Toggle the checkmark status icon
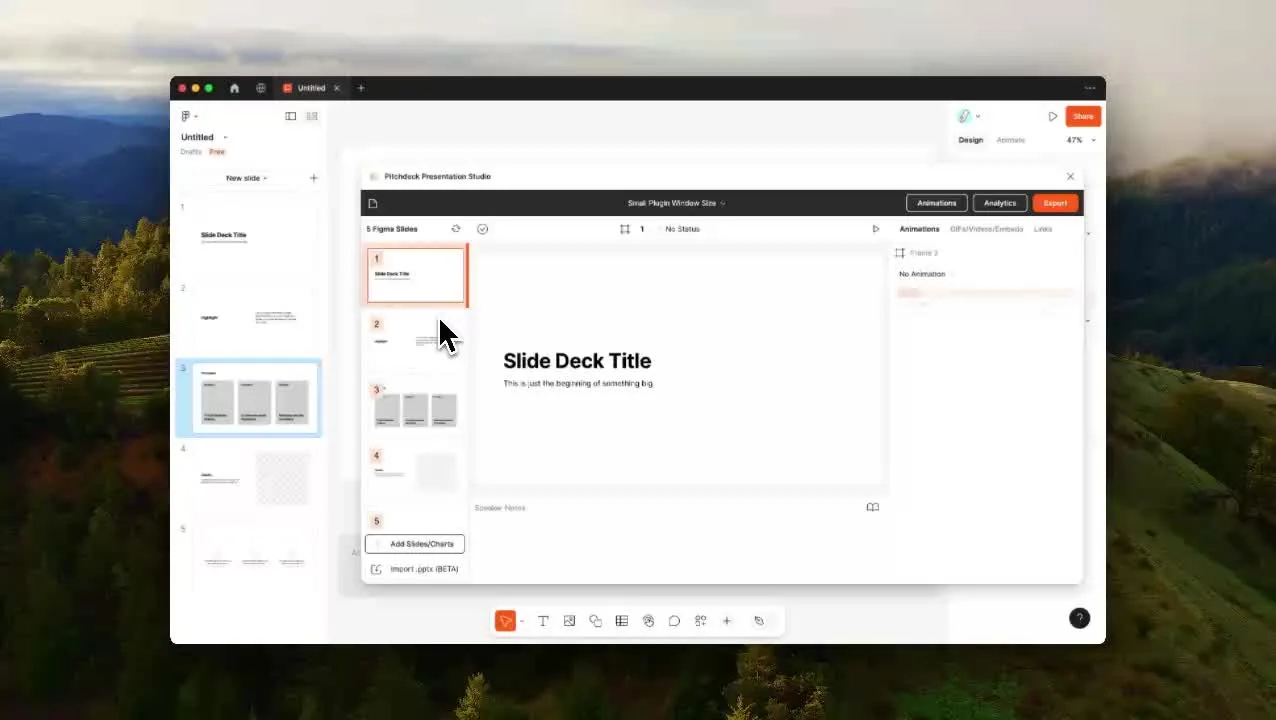 click(x=483, y=229)
